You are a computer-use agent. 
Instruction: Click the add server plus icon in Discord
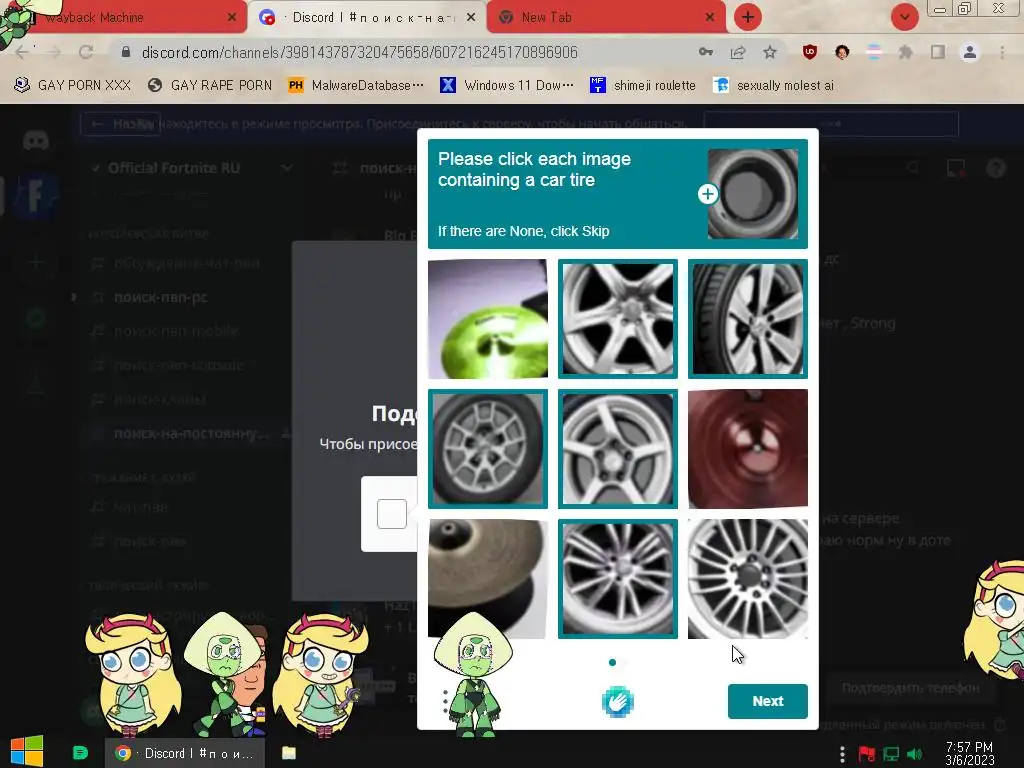pos(36,263)
